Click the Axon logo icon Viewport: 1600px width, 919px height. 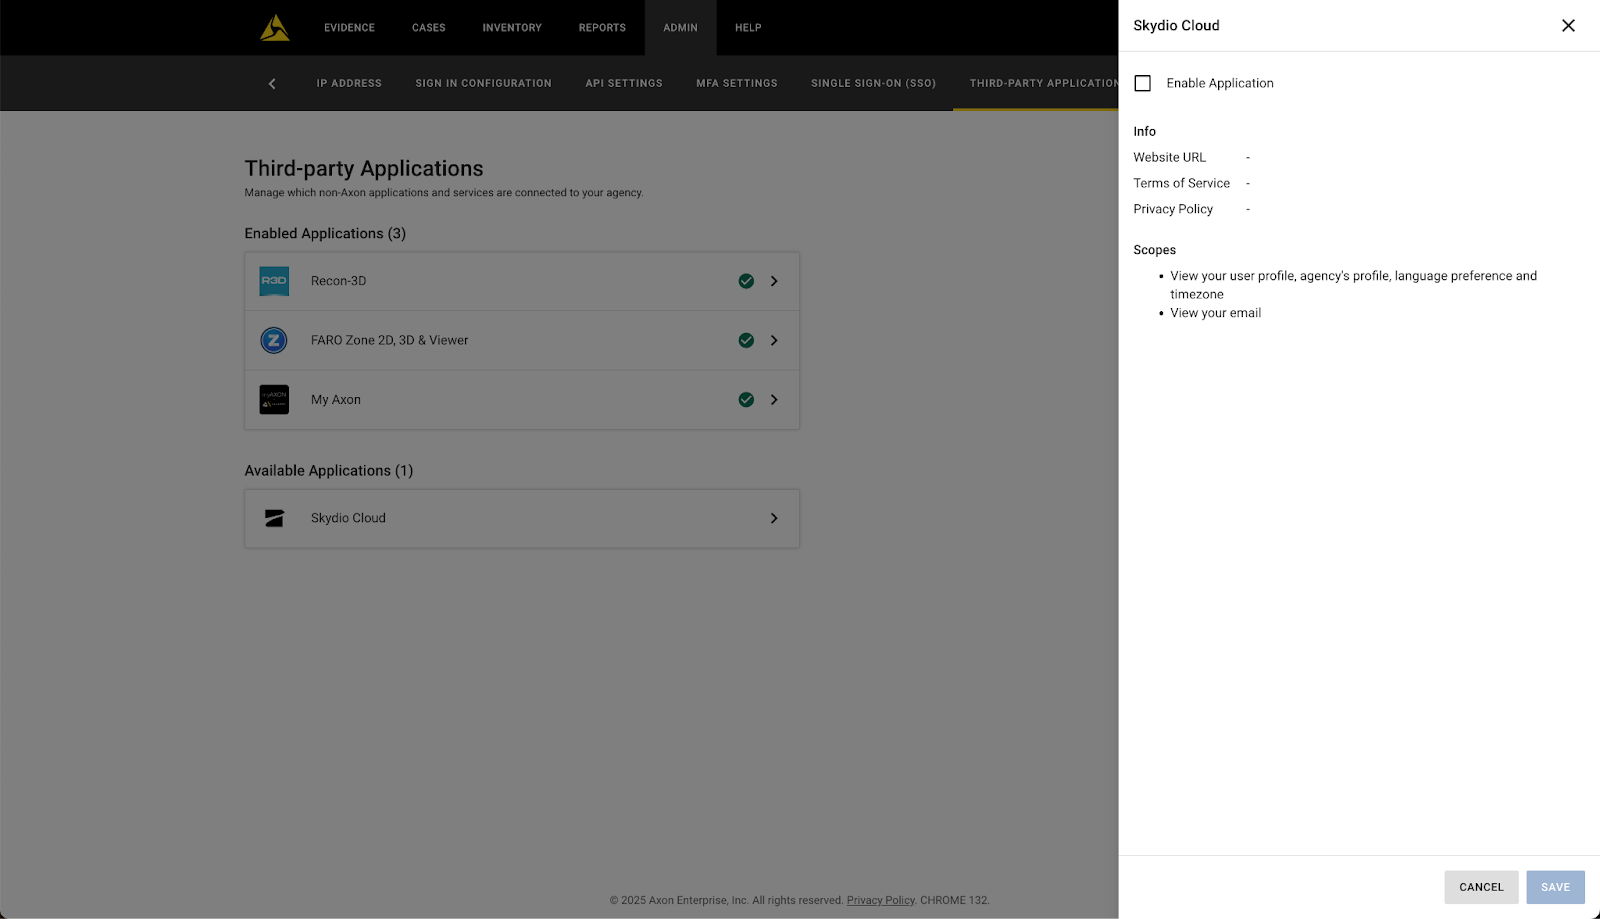[x=275, y=28]
